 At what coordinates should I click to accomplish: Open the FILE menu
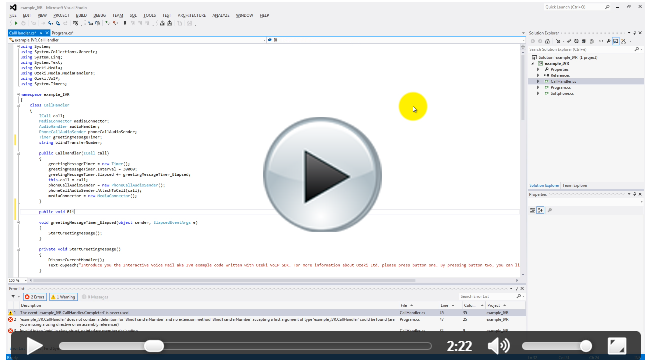point(13,16)
